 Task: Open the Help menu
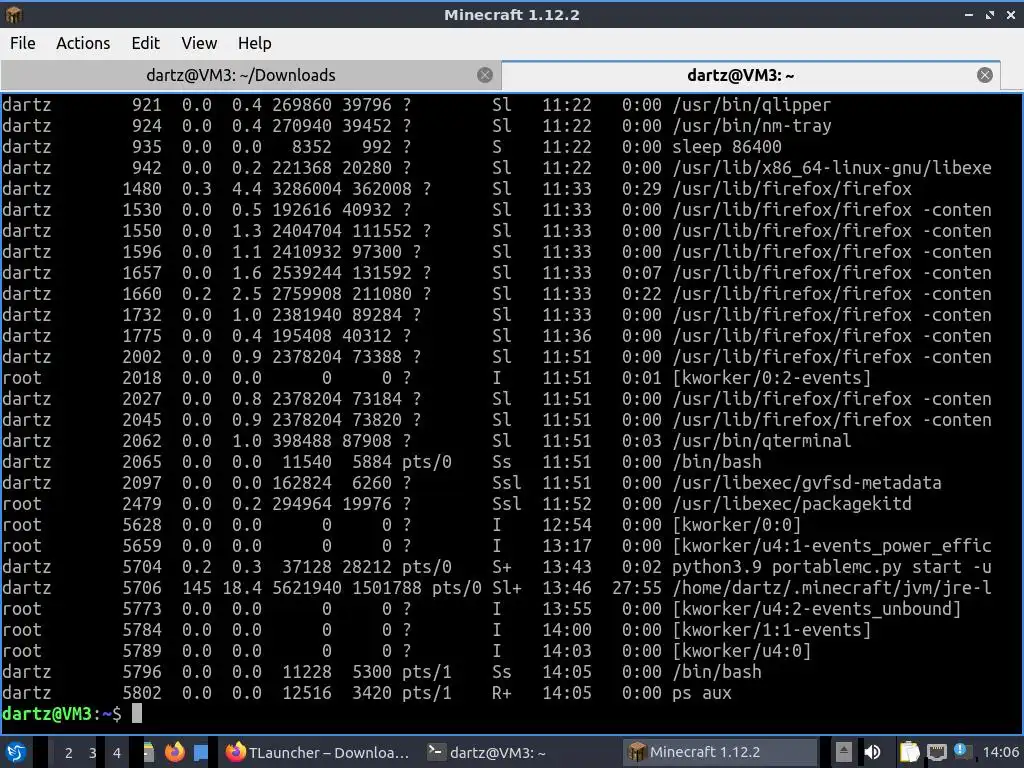pyautogui.click(x=255, y=43)
